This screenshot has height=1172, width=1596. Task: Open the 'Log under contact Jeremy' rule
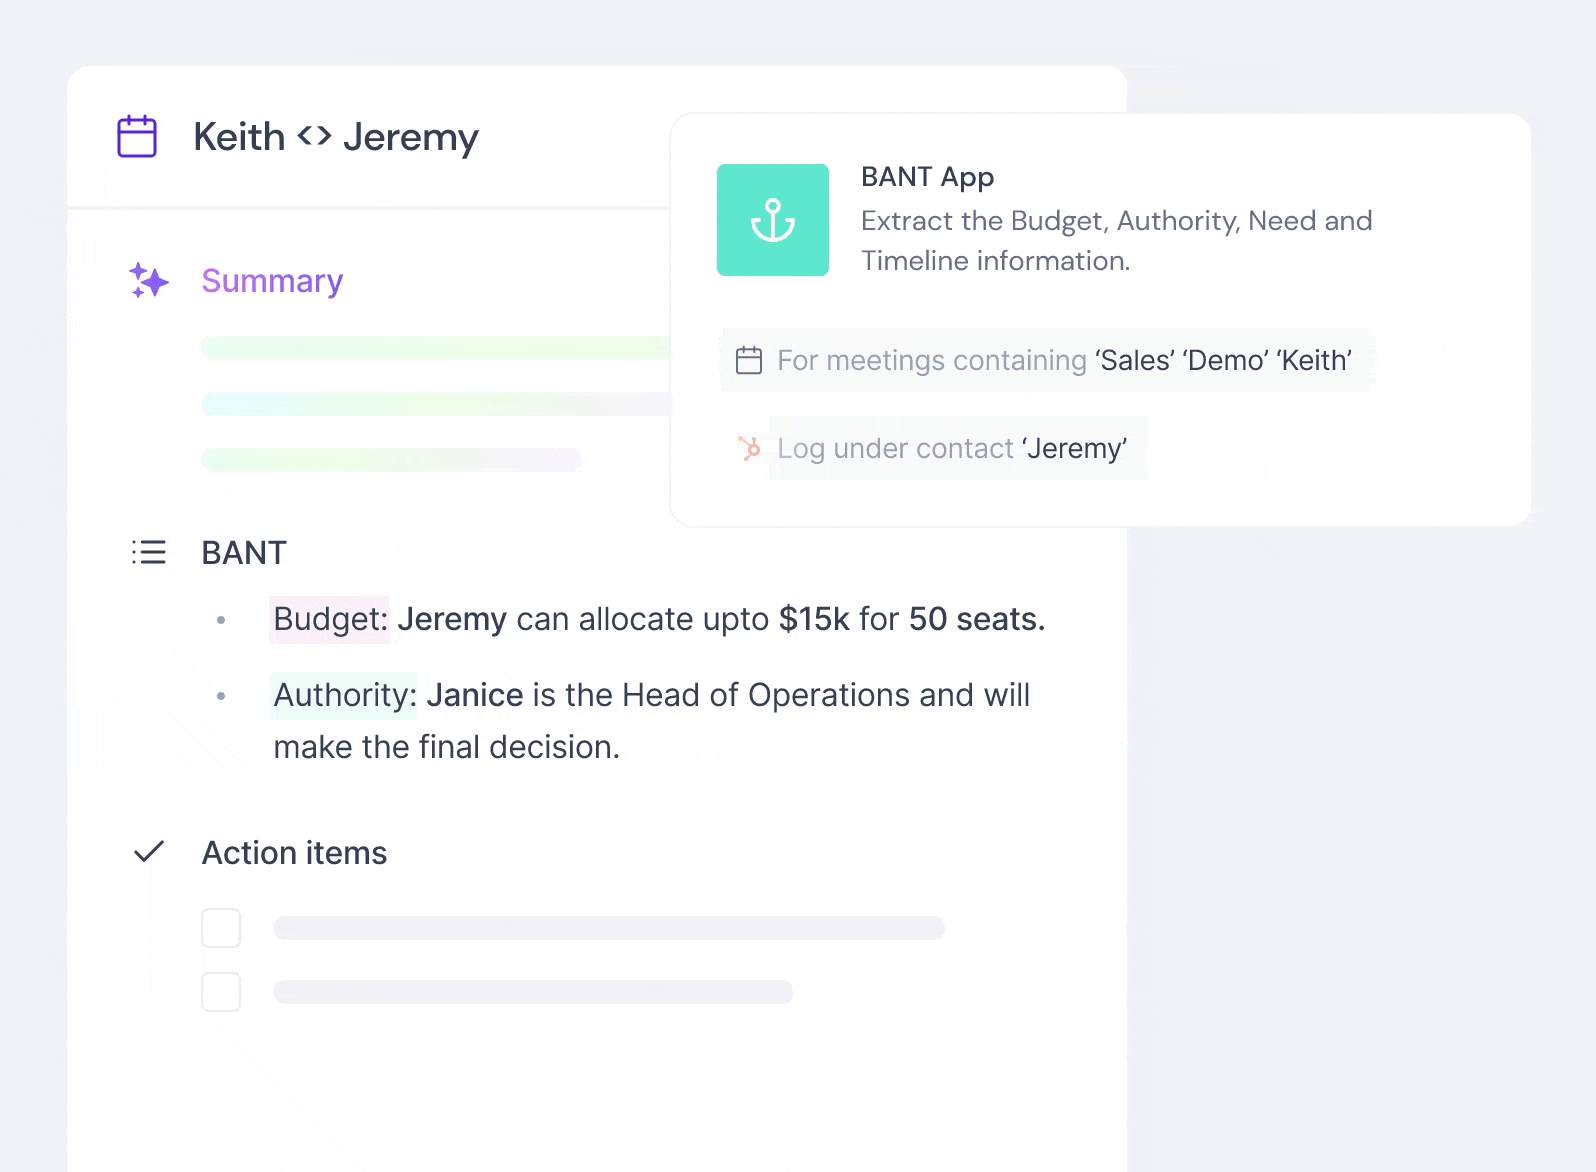(934, 448)
